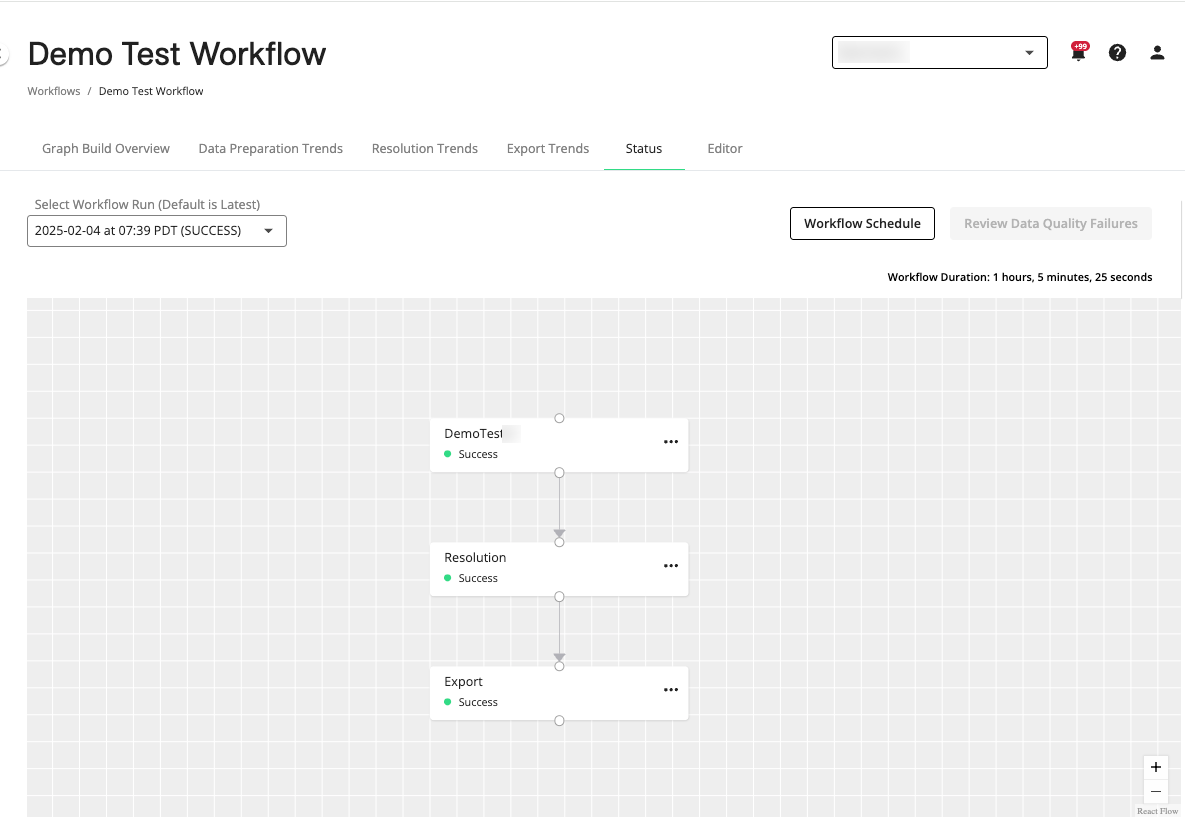Zoom out with the minus control
The height and width of the screenshot is (817, 1185).
click(x=1156, y=791)
